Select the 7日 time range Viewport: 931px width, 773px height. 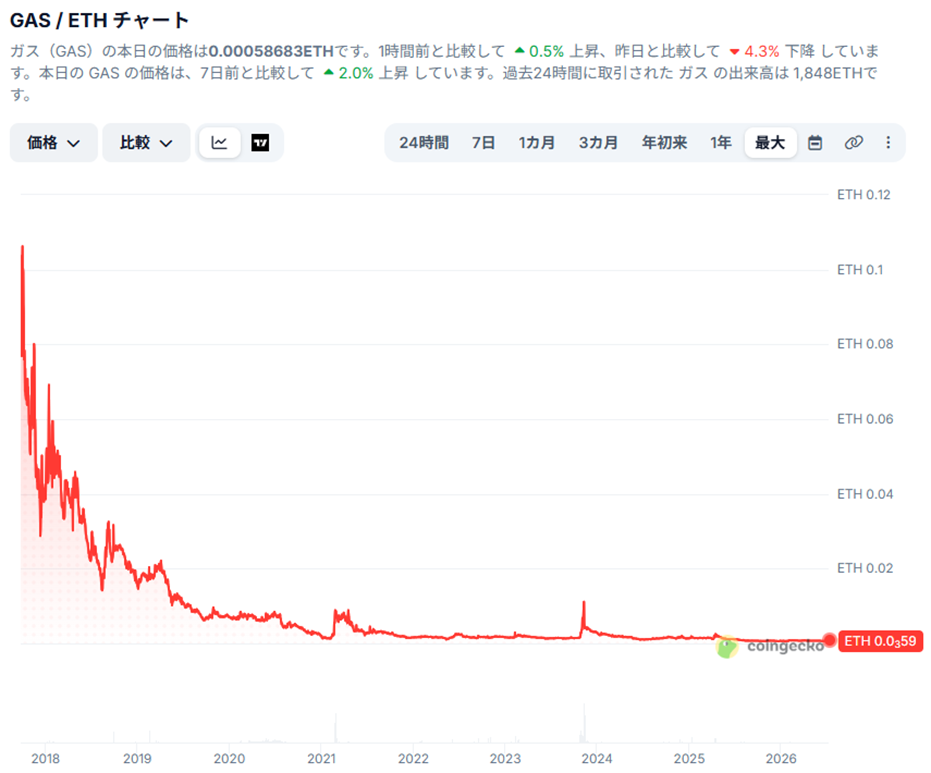[x=483, y=142]
